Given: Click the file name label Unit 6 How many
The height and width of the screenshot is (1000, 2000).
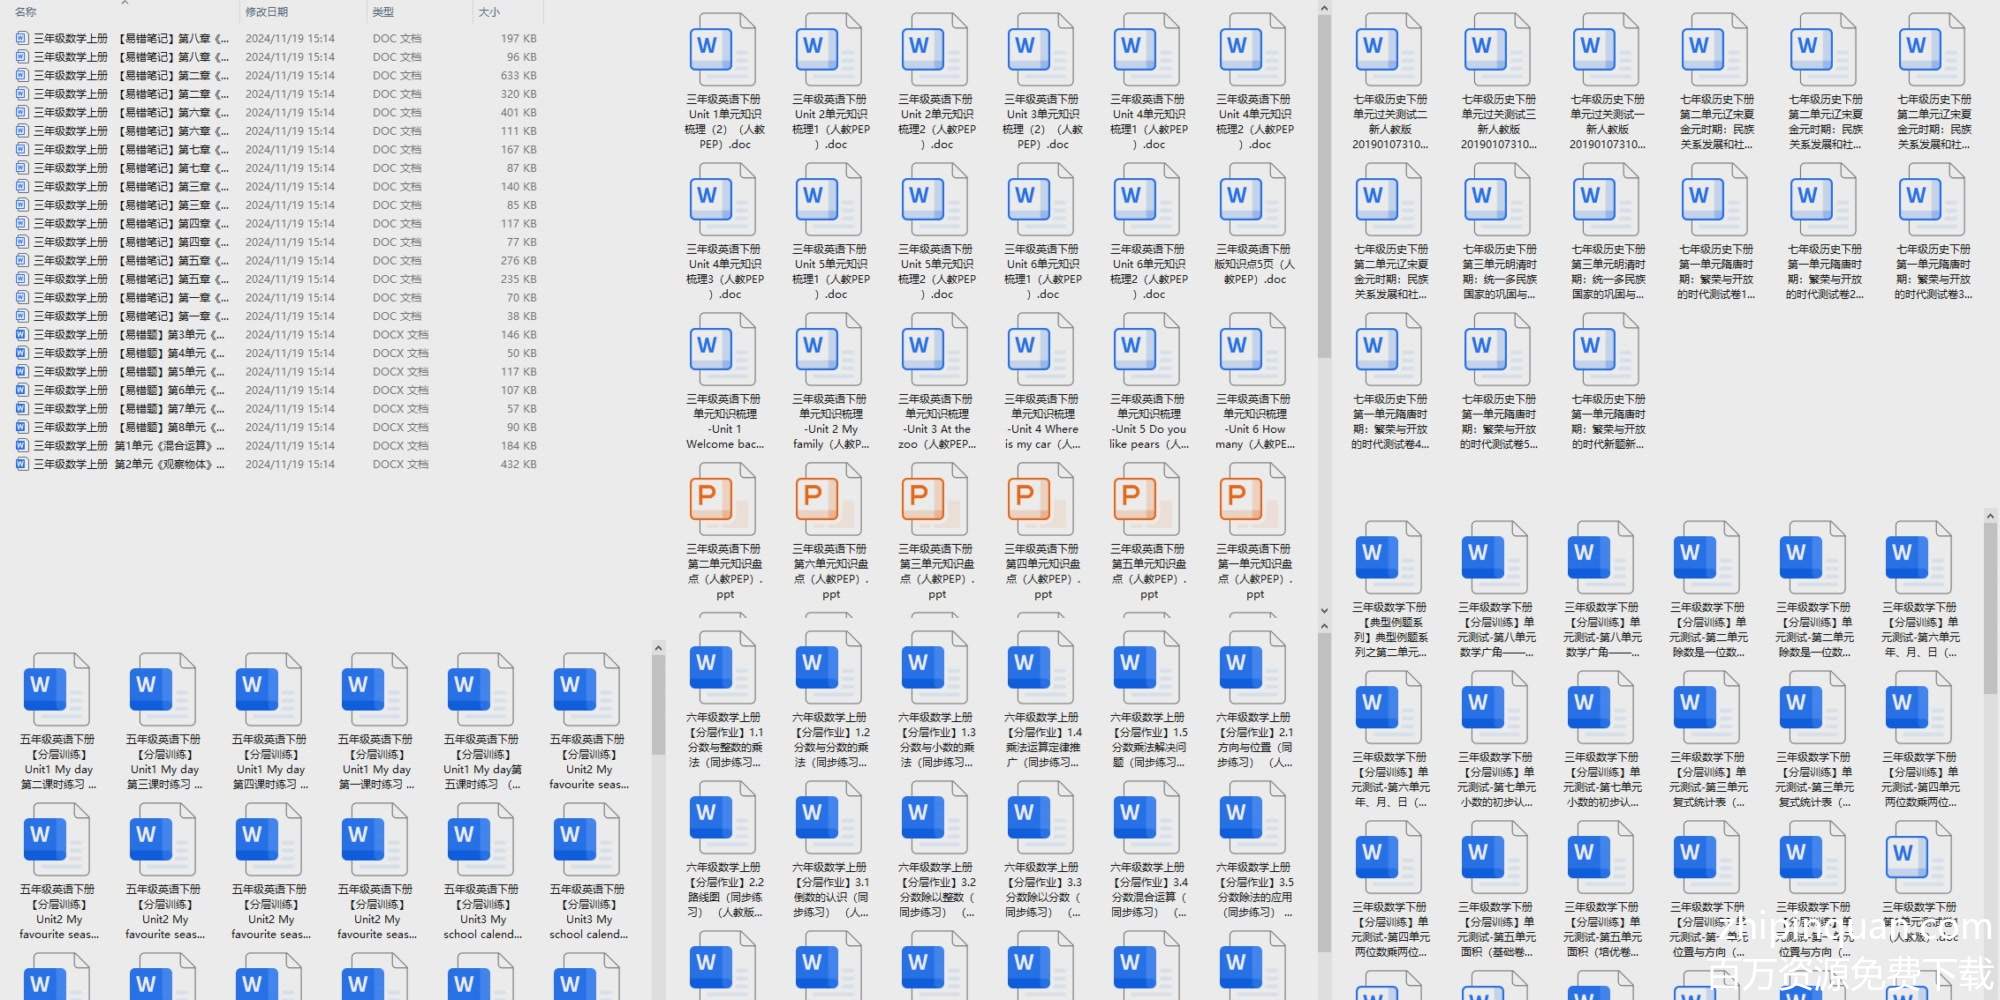Looking at the screenshot, I should pos(1255,421).
